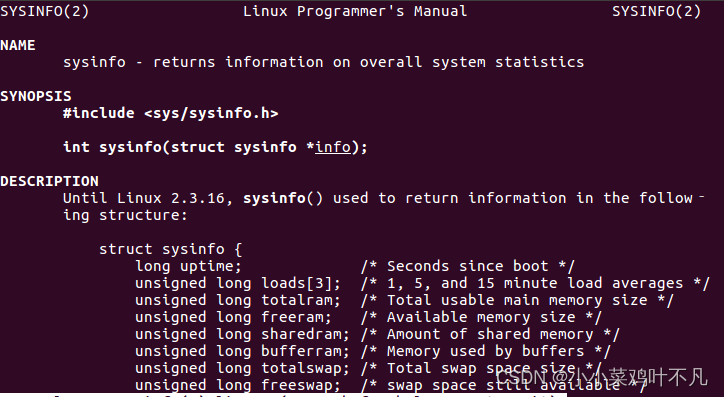Click the right SYSINFO(2) header text
The image size is (724, 397).
pos(656,11)
